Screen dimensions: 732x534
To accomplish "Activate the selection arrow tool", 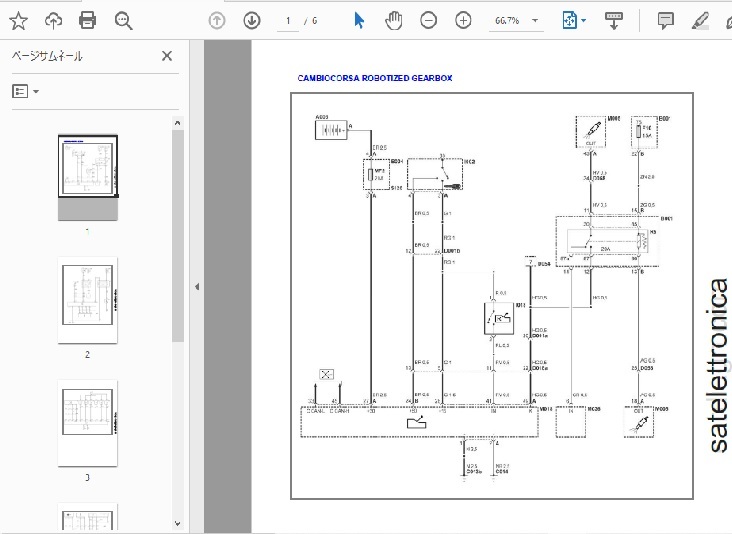I will coord(359,21).
